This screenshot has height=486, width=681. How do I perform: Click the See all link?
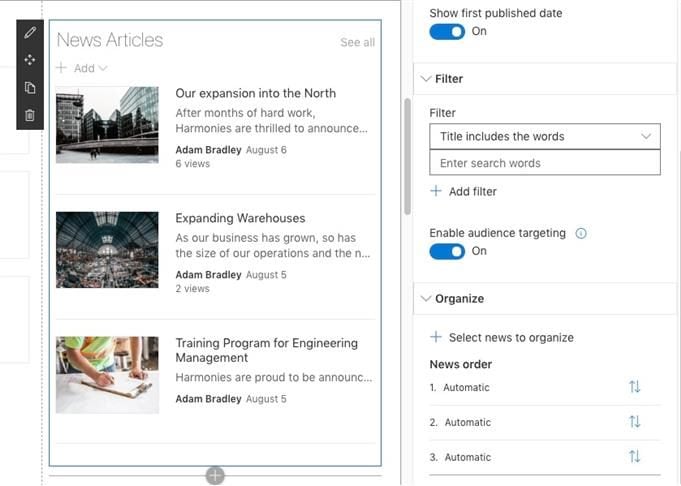pos(357,42)
